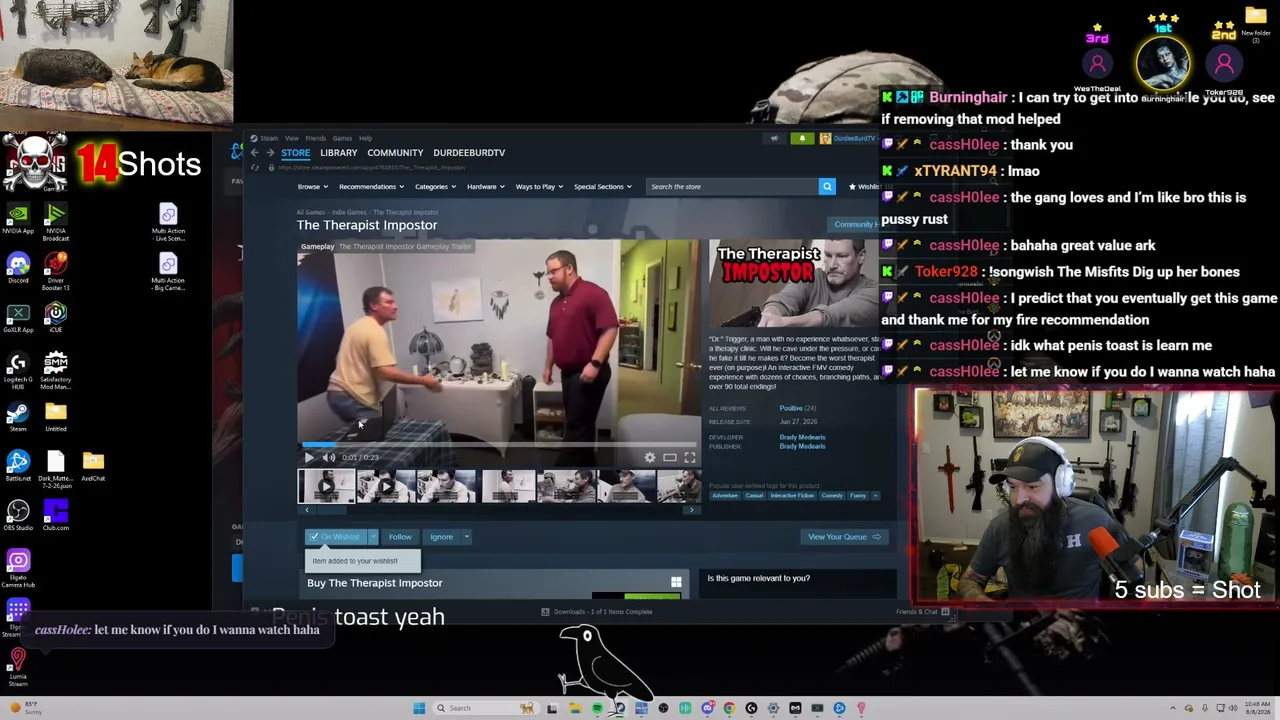Screen dimensions: 1280x720
Task: Click View Your Queue button
Action: [844, 537]
